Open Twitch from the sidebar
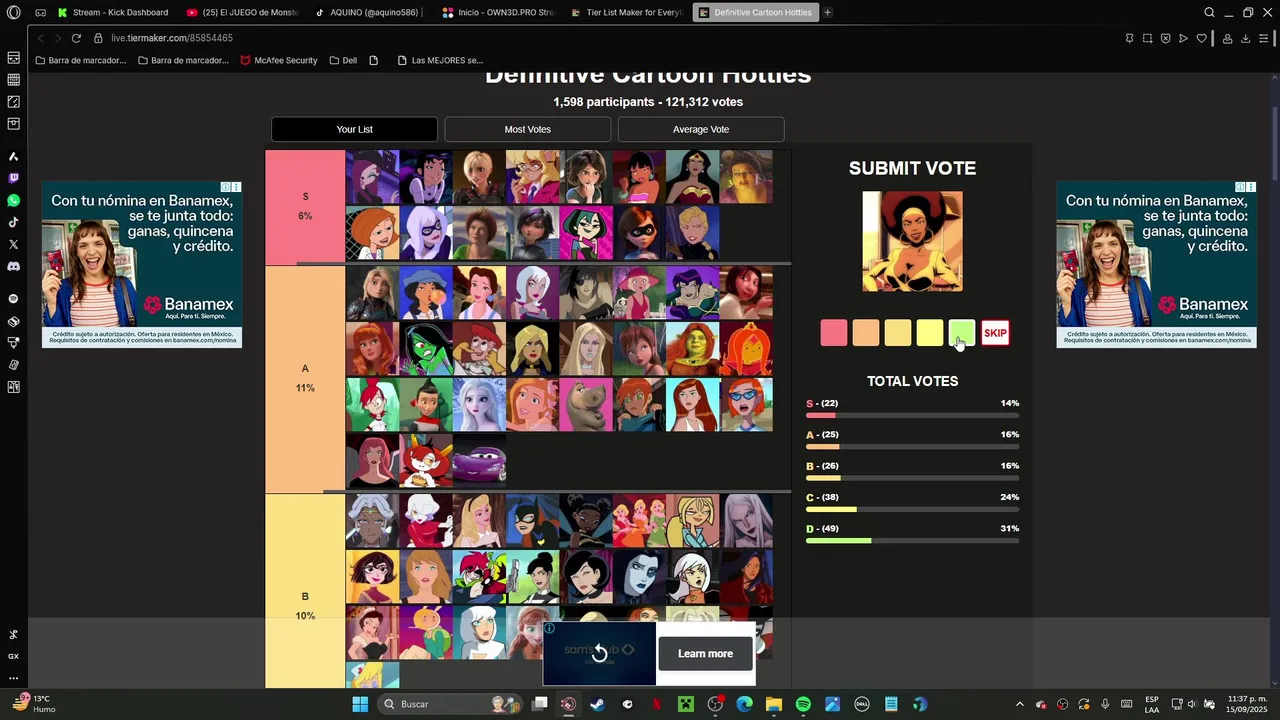1280x720 pixels. [x=13, y=178]
